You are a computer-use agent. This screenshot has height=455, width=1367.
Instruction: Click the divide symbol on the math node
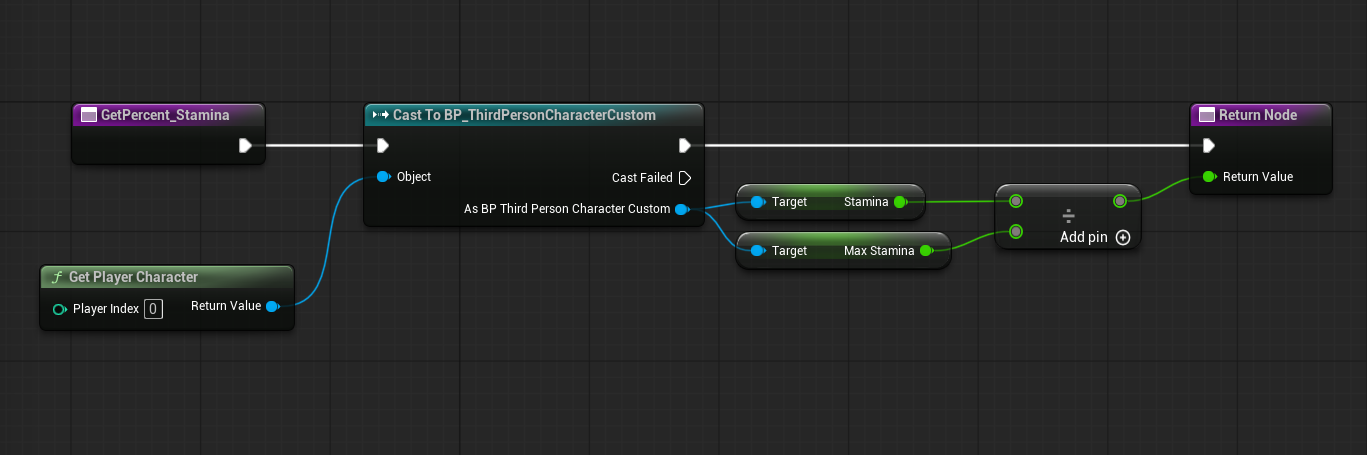[x=1068, y=216]
